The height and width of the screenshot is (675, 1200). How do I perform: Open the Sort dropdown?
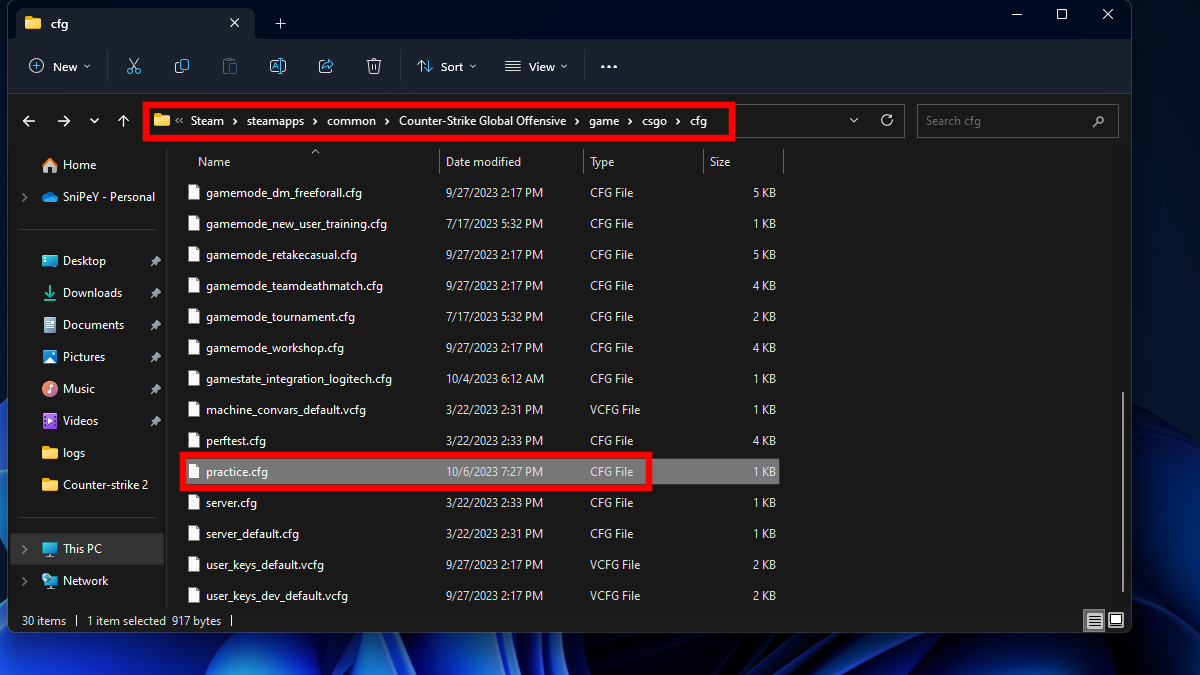tap(446, 66)
